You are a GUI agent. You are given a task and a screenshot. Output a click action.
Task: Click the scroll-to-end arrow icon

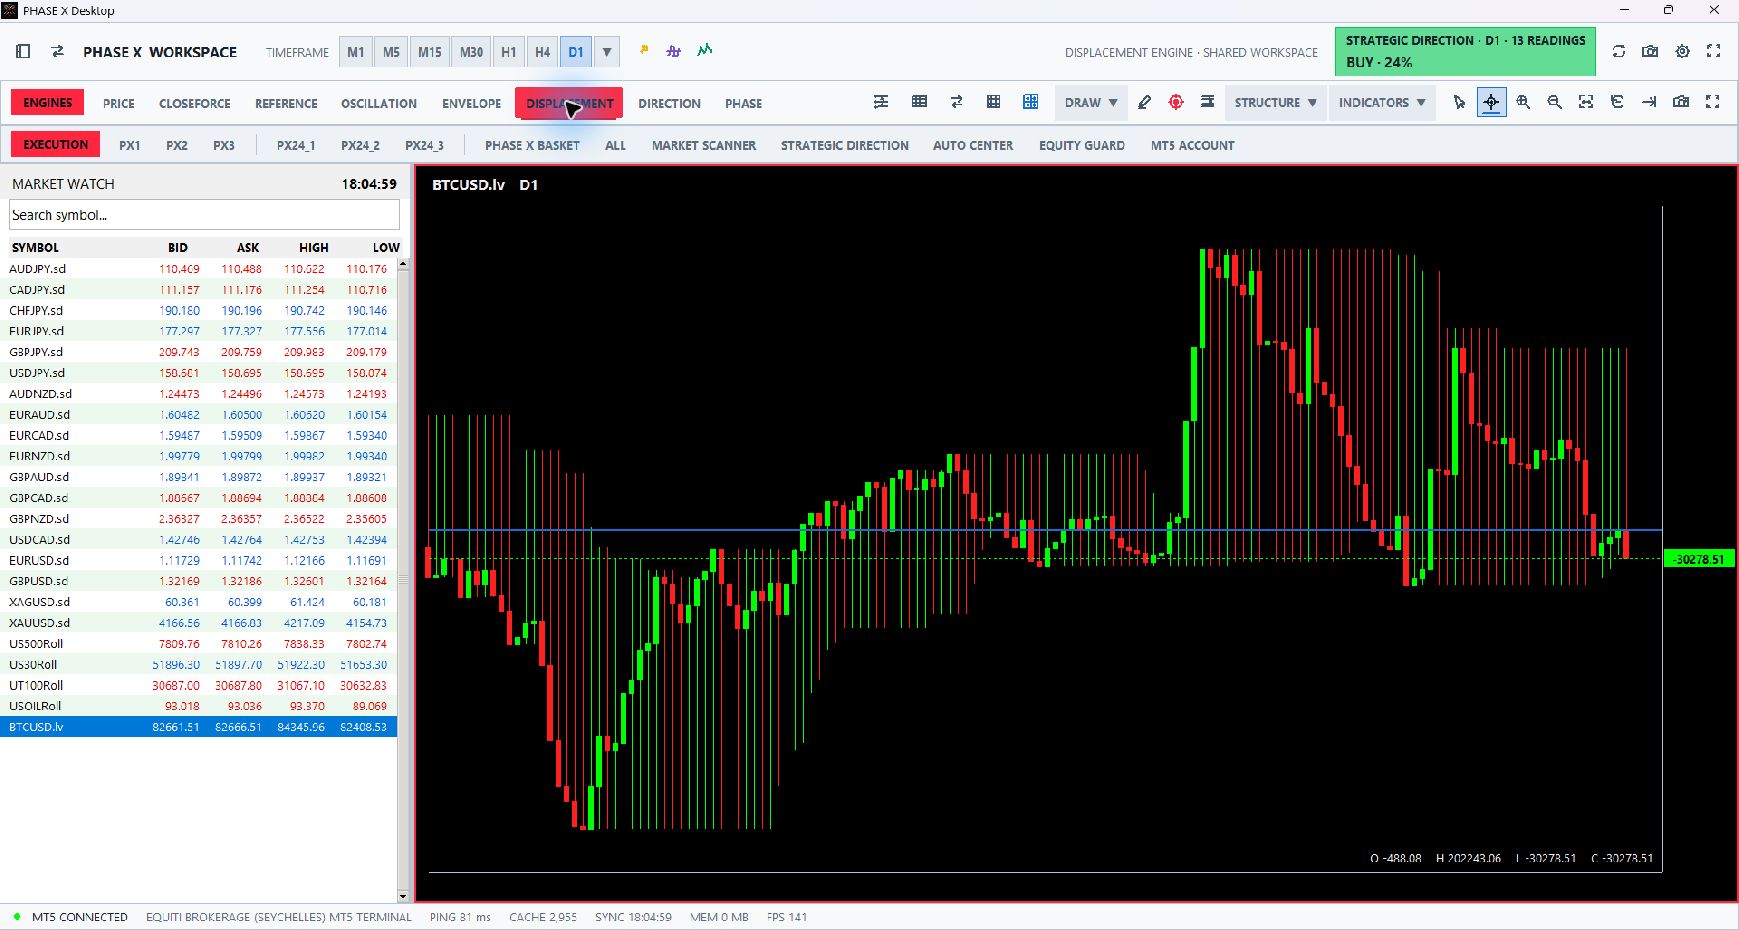tap(1649, 102)
